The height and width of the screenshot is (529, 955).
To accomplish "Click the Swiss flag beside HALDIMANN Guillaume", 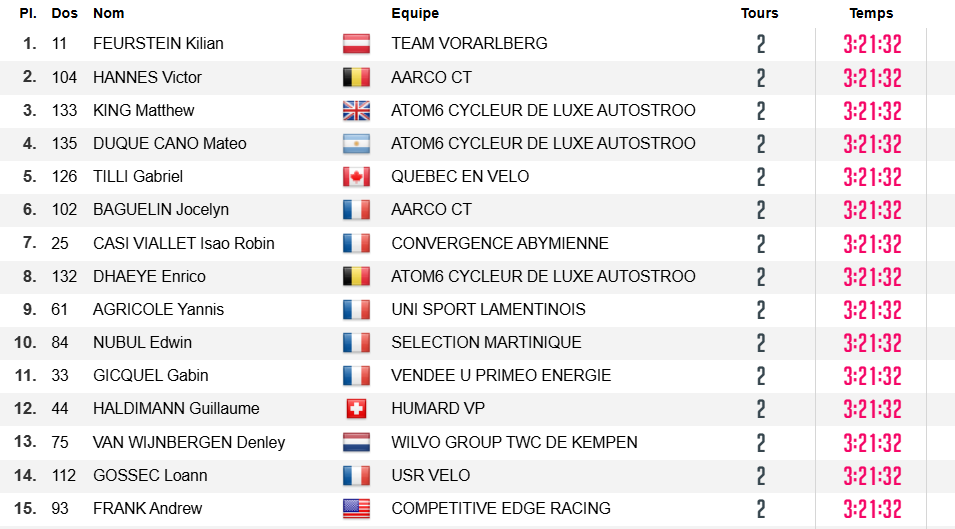I will [356, 408].
